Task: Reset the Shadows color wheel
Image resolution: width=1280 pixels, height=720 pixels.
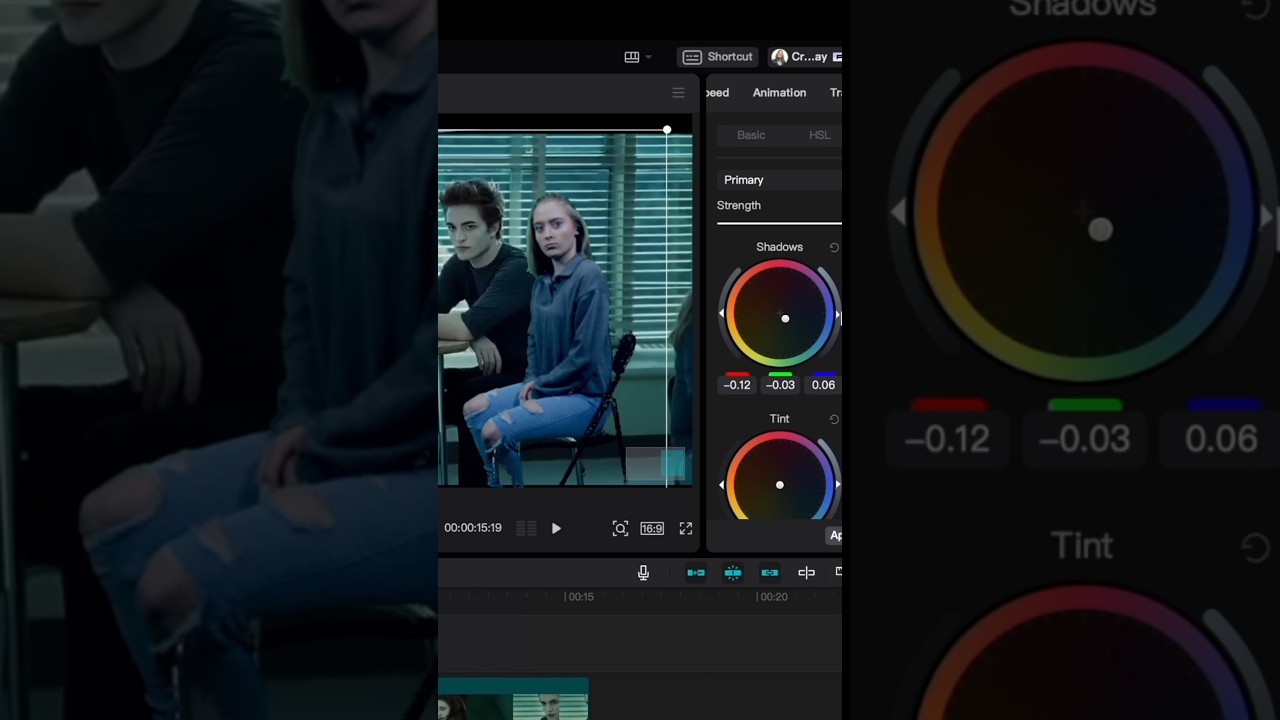Action: pos(834,247)
